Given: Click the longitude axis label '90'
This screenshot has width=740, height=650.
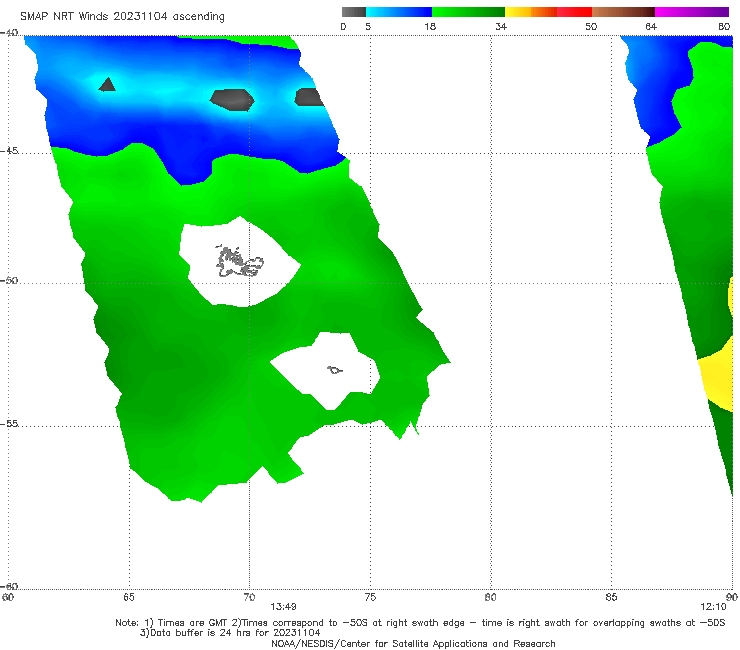Looking at the screenshot, I should tap(732, 598).
